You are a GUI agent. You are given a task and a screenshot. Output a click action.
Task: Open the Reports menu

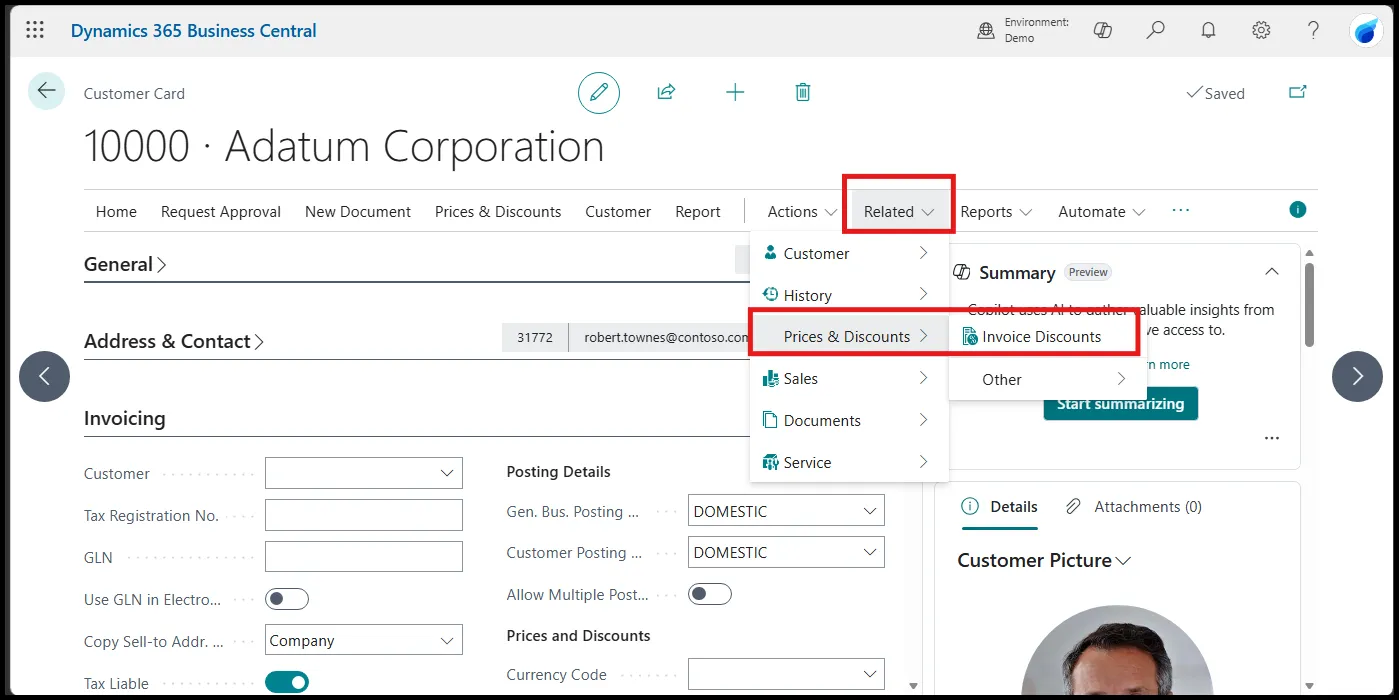[996, 212]
